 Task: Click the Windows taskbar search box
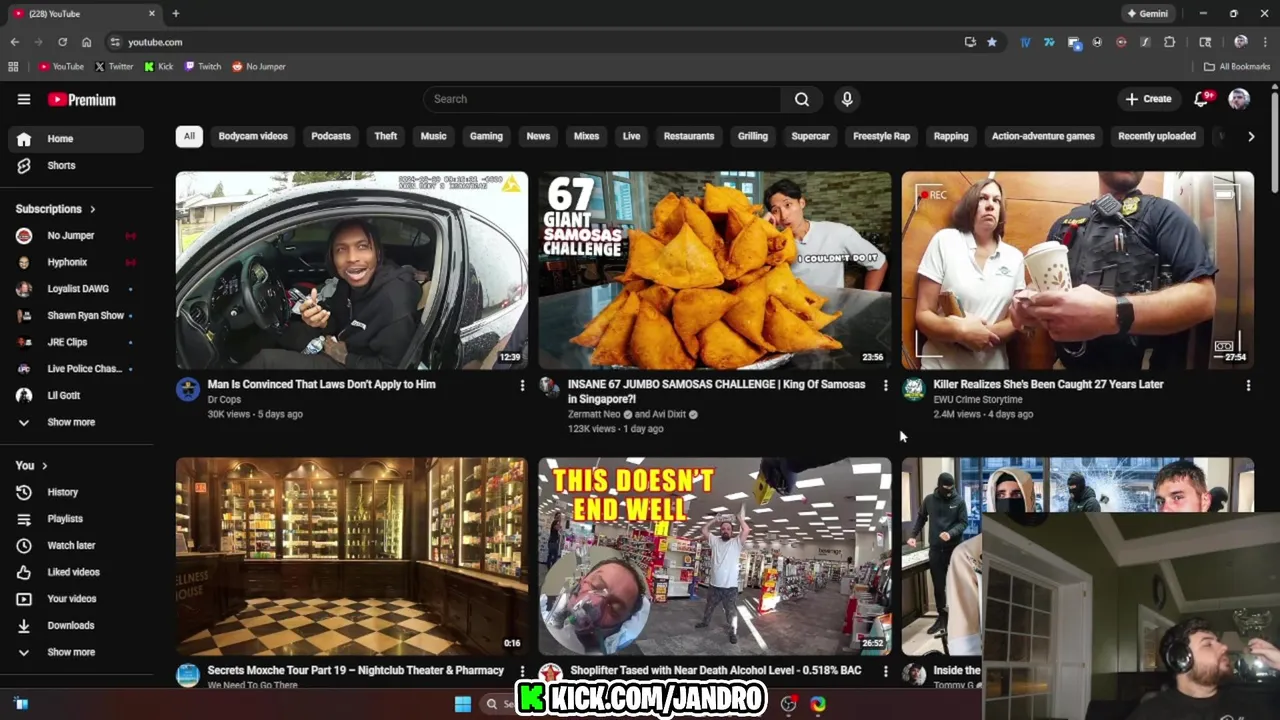tap(498, 704)
